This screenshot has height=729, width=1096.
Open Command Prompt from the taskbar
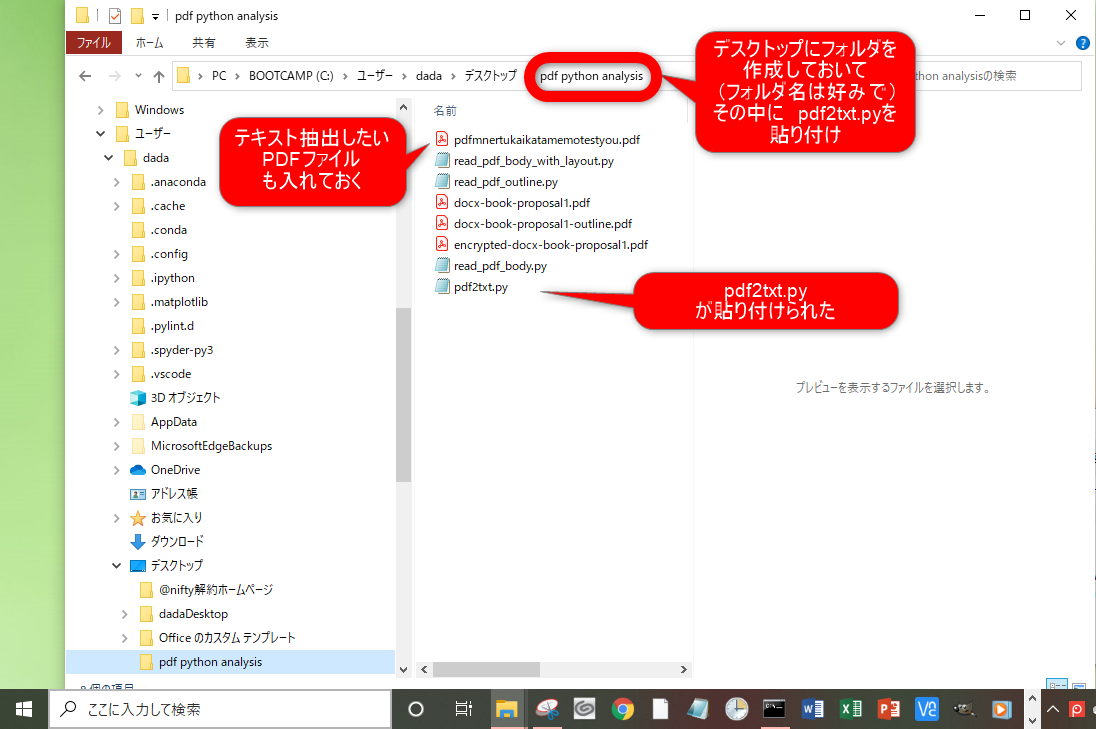click(774, 709)
